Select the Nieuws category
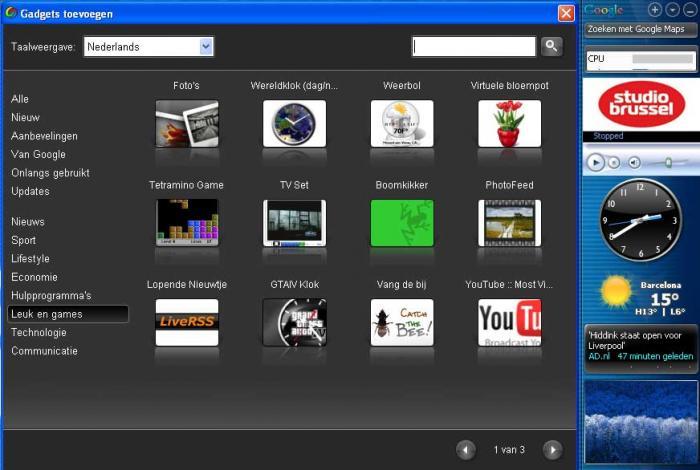The height and width of the screenshot is (470, 700). [28, 222]
